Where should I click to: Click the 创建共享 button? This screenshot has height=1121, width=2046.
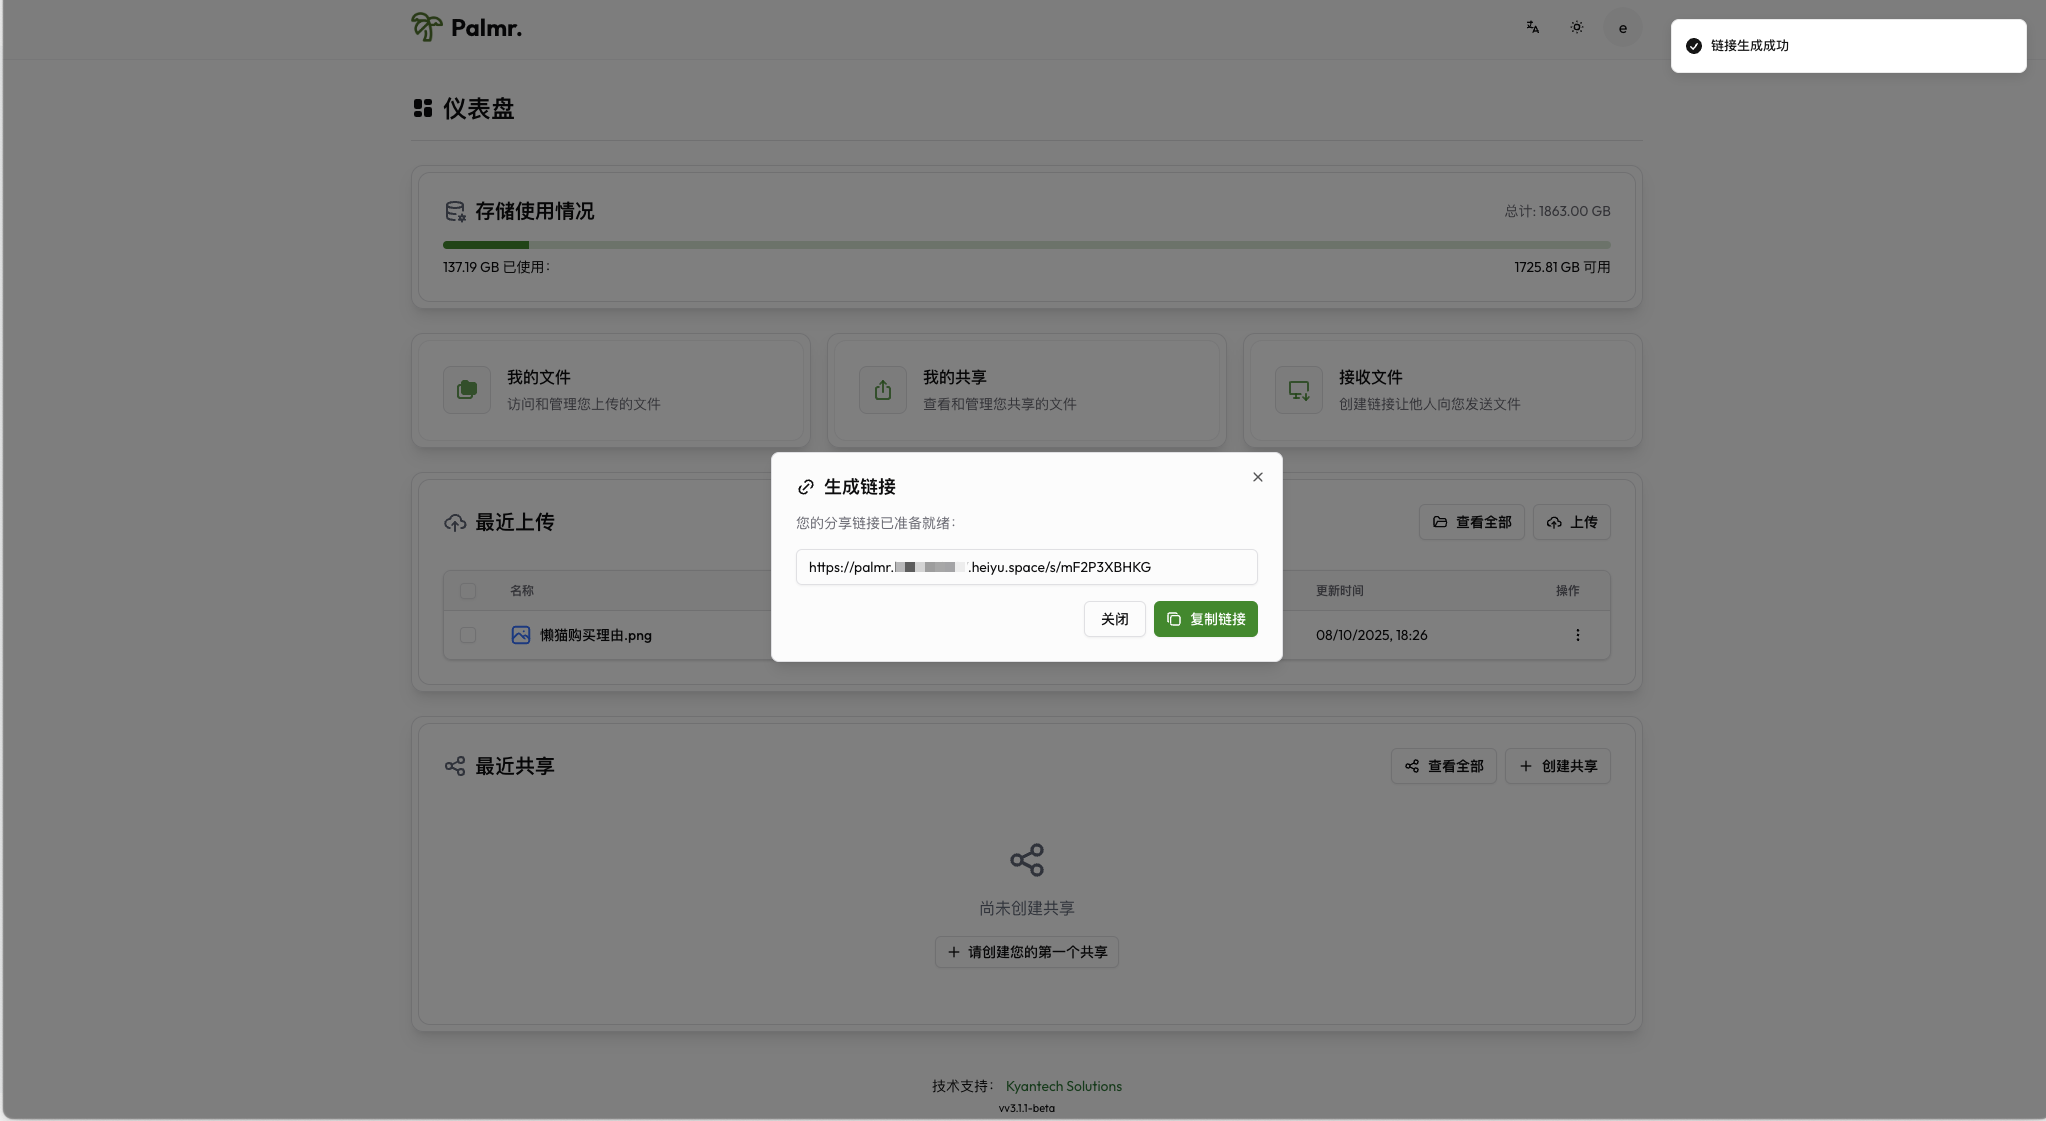(1558, 766)
